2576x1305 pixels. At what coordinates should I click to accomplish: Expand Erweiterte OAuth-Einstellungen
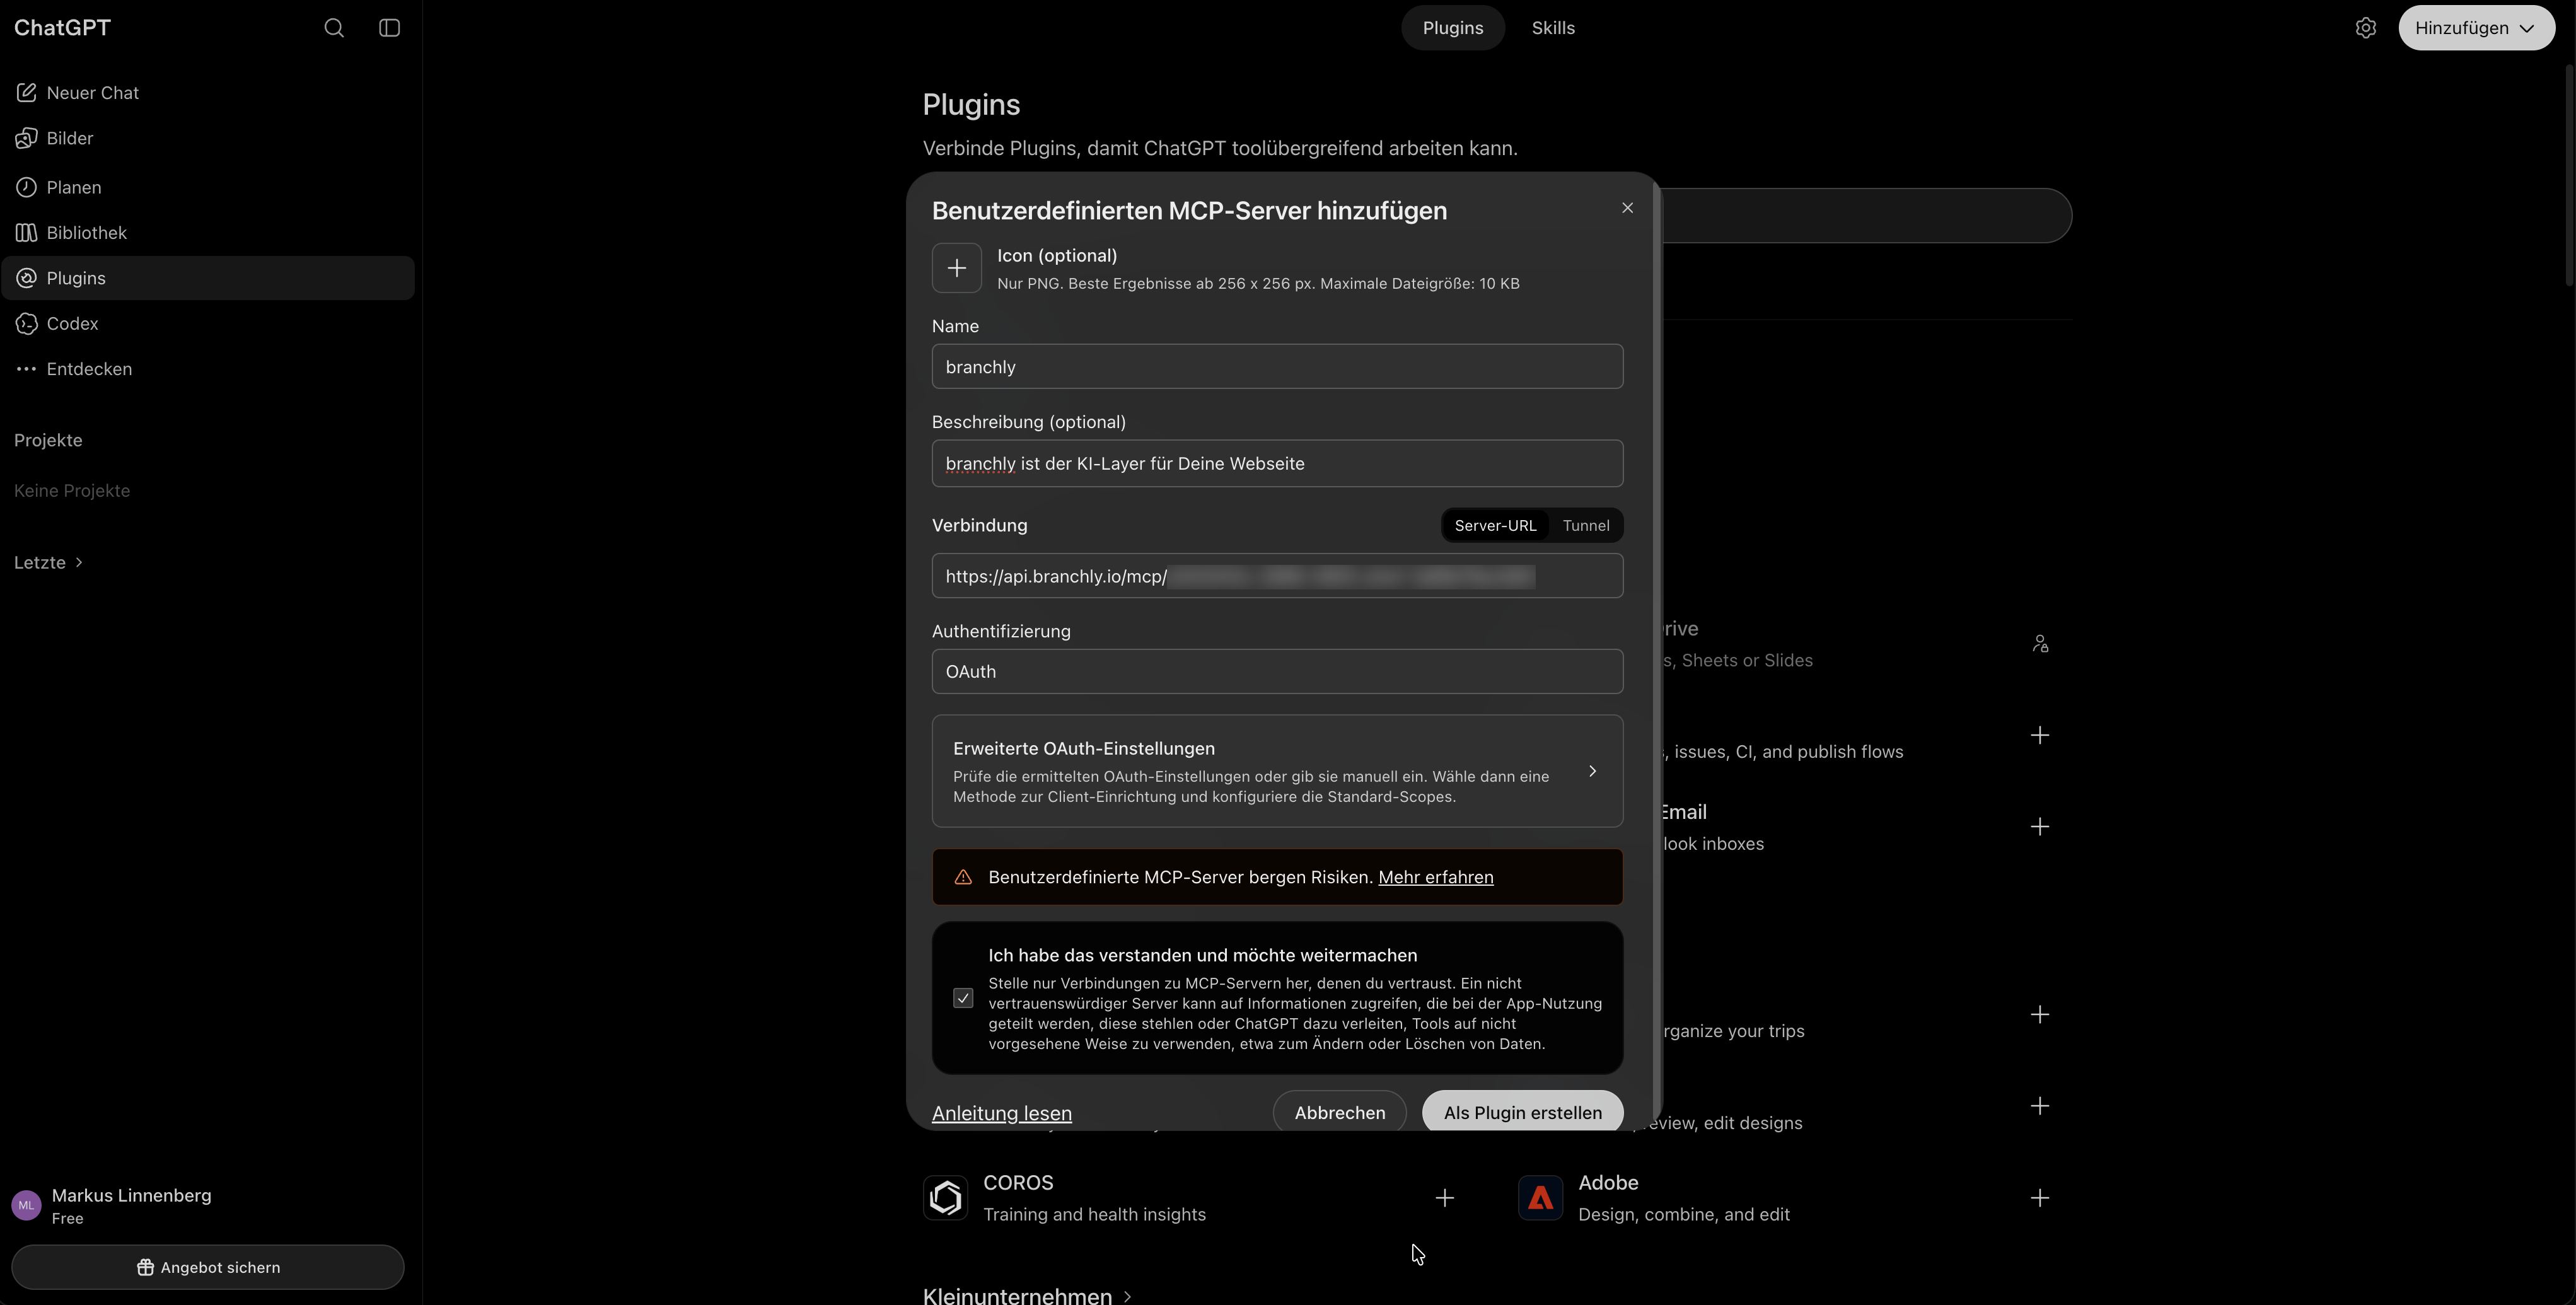[1277, 771]
